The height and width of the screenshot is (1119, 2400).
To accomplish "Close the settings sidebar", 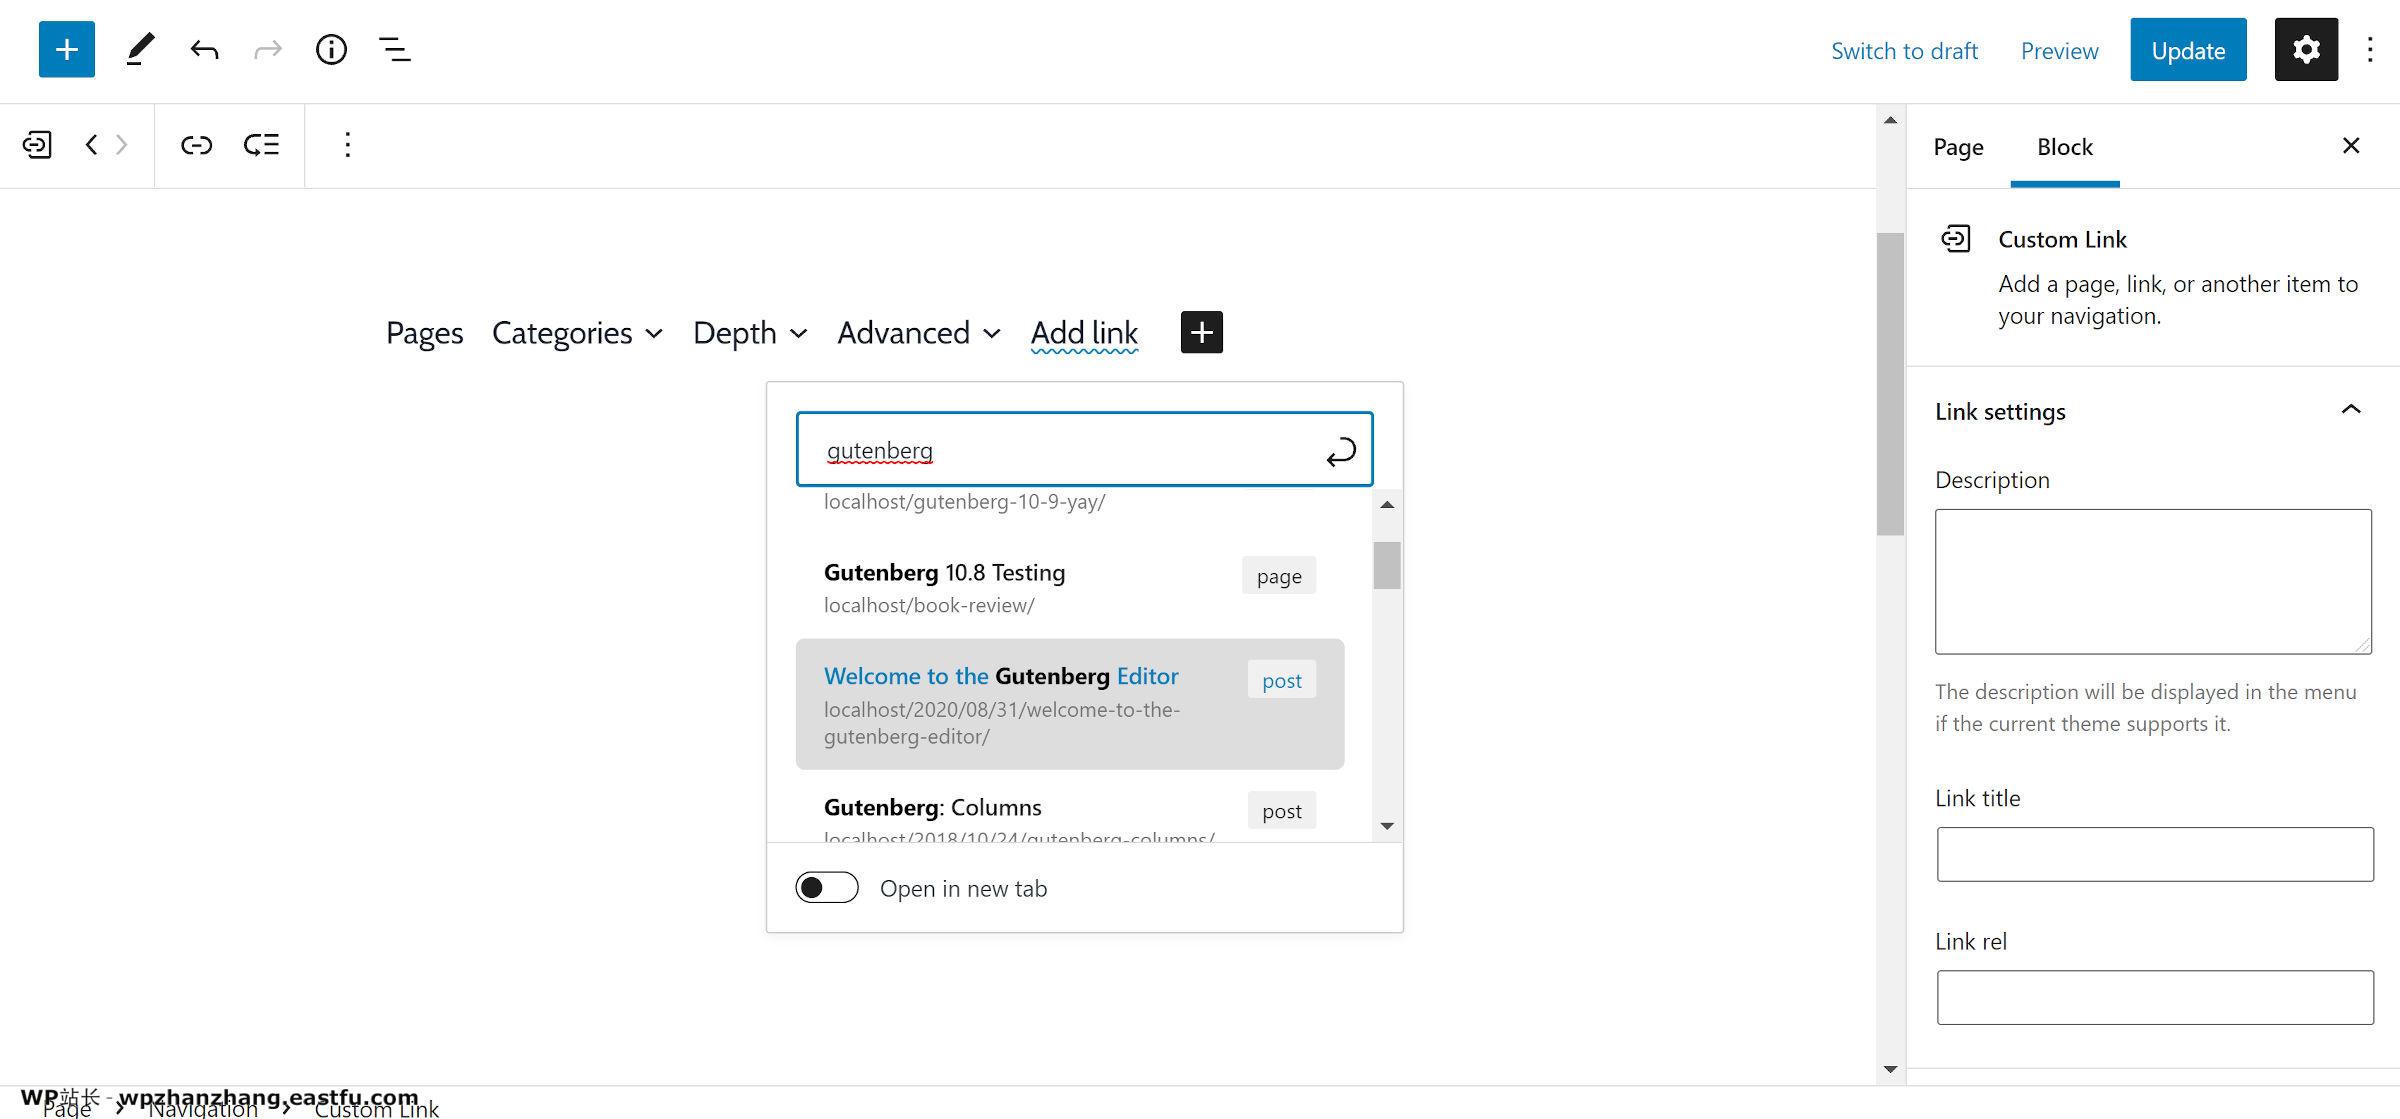I will [x=2351, y=146].
